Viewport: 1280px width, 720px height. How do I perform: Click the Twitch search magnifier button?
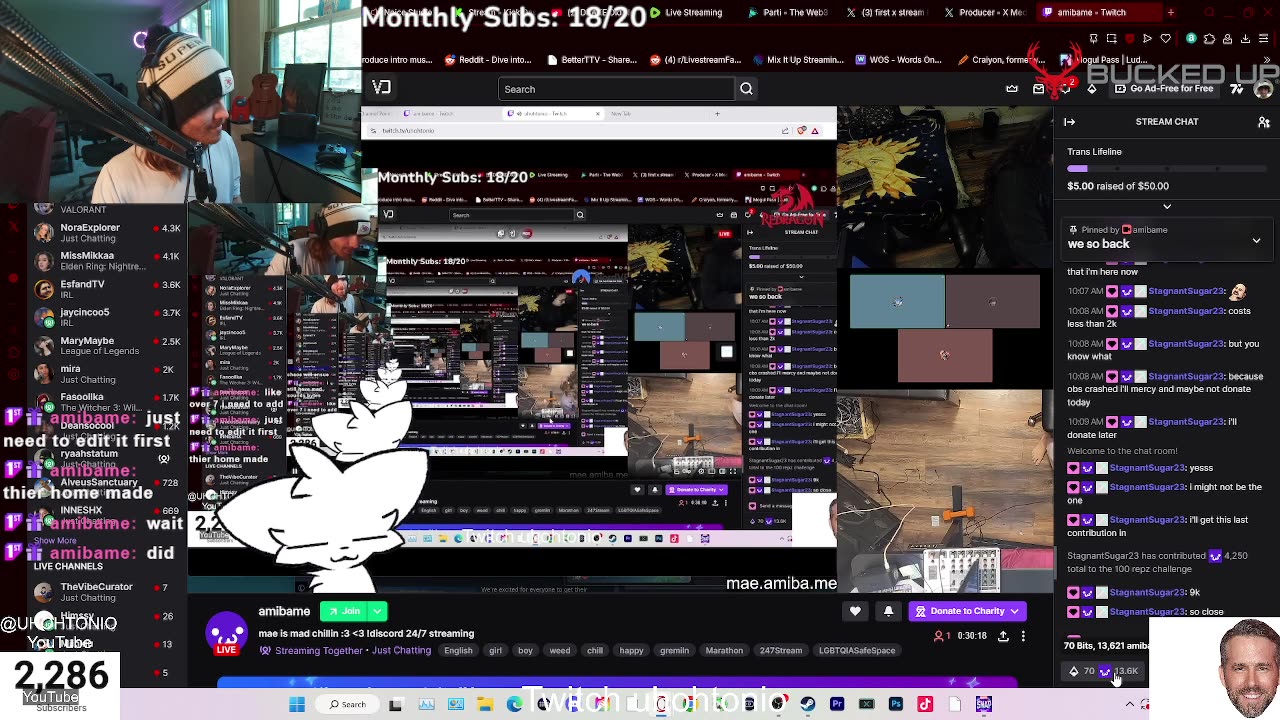click(x=746, y=89)
